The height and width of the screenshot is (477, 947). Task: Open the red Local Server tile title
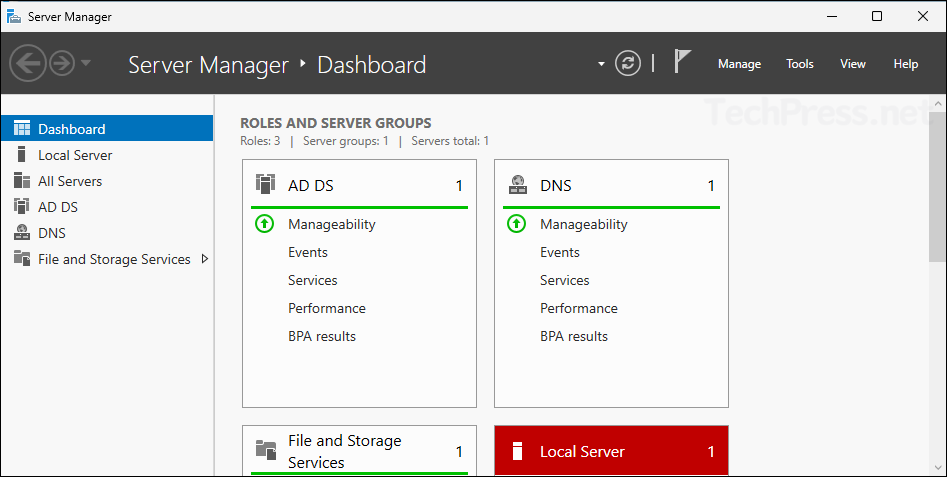click(582, 452)
